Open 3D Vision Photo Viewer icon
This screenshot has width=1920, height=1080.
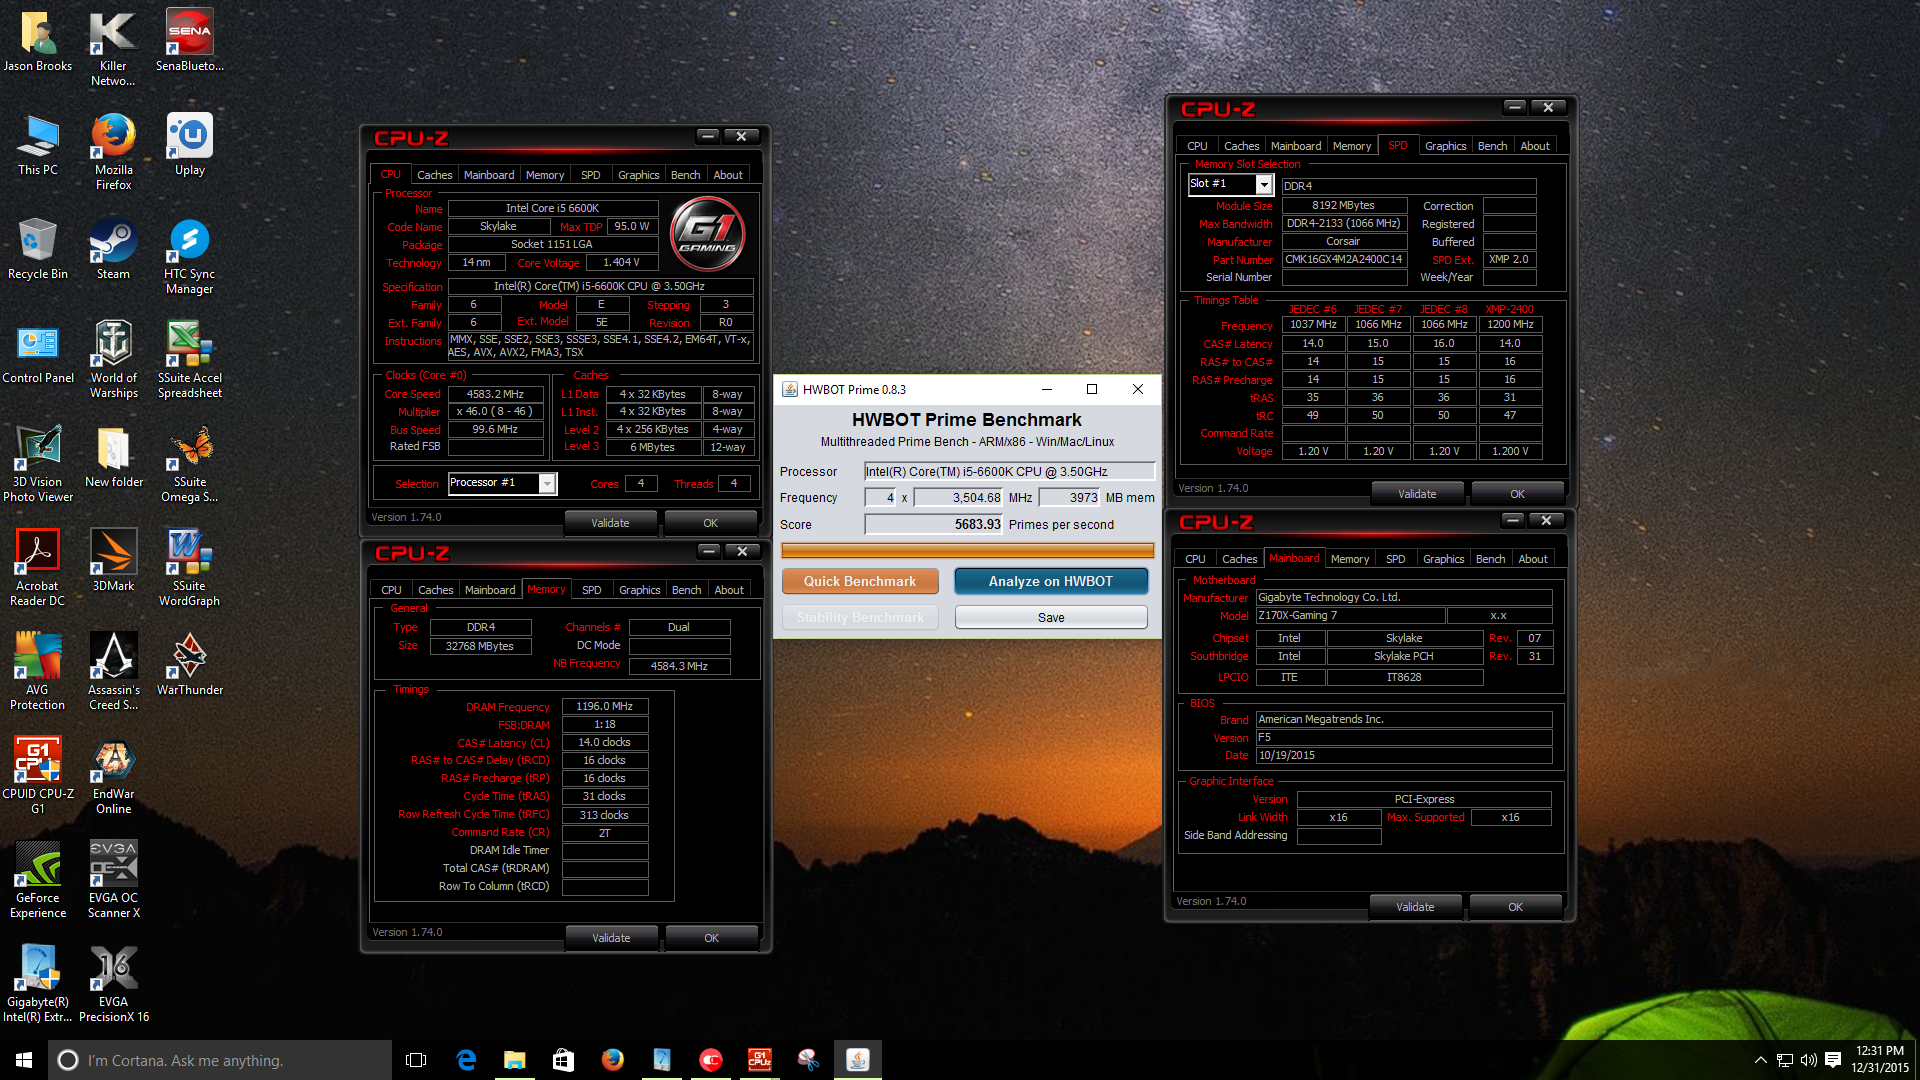pyautogui.click(x=37, y=463)
